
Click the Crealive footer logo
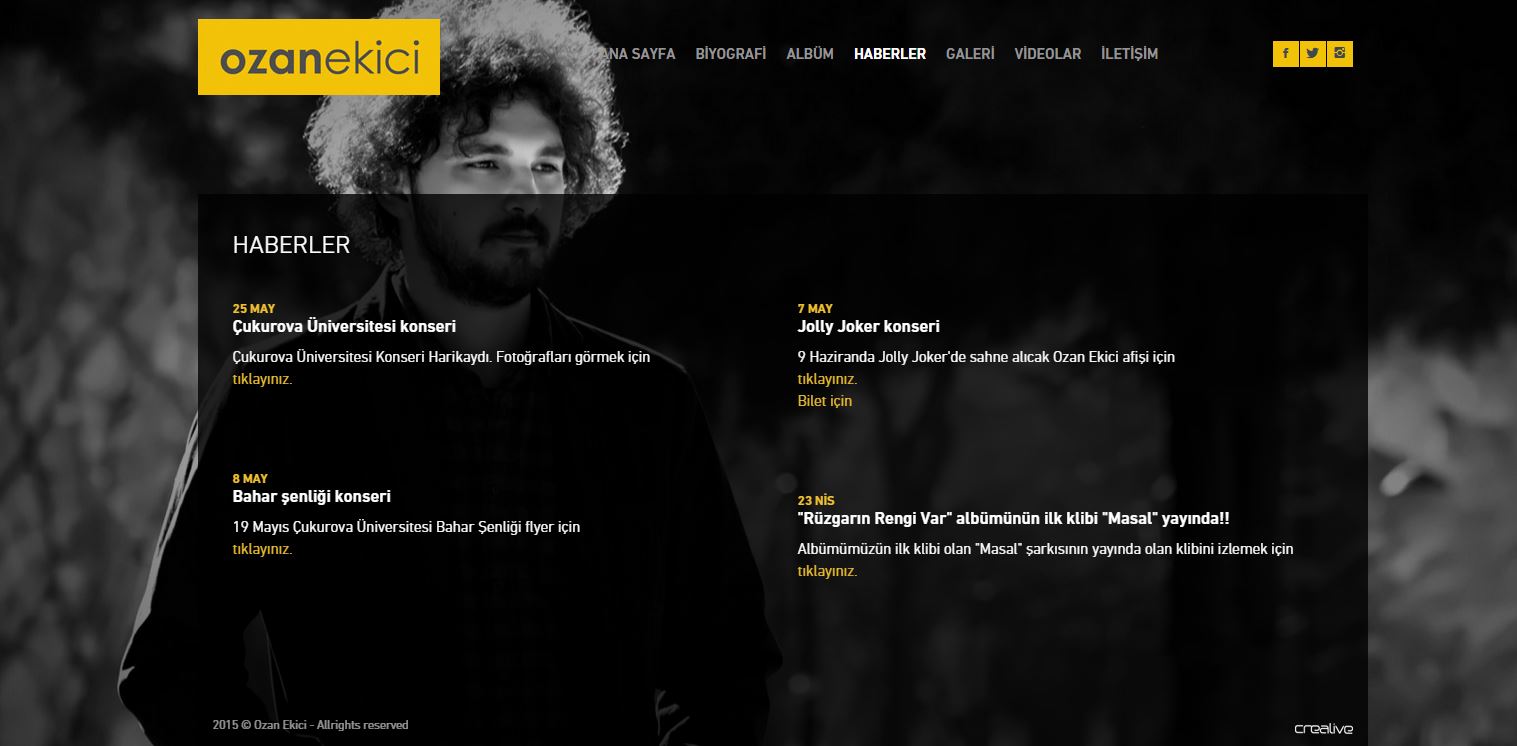point(1324,729)
